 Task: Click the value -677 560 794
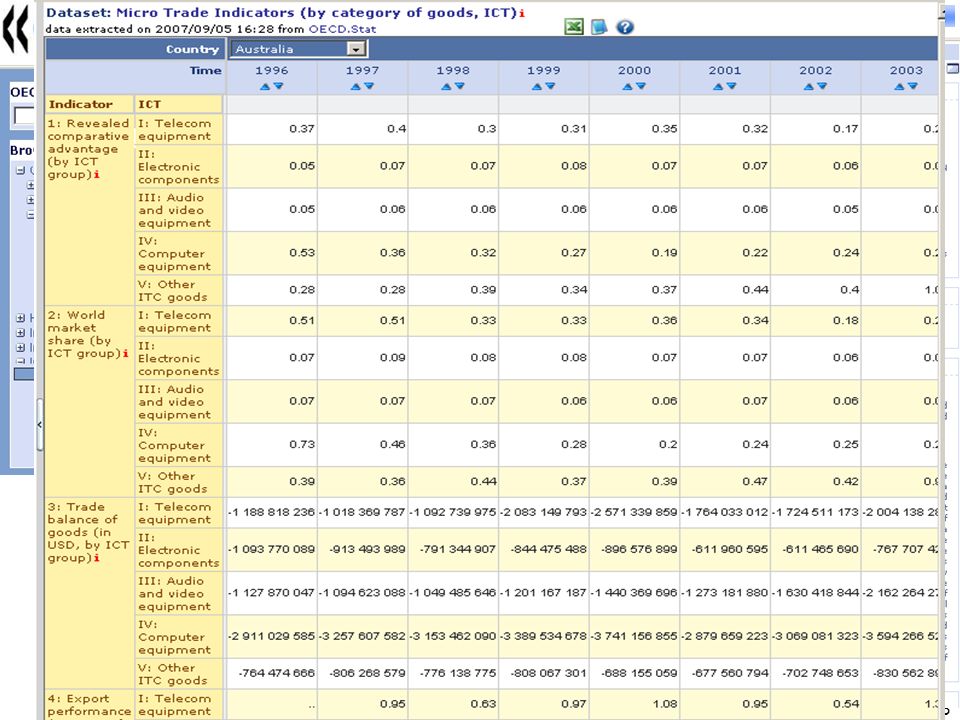(729, 673)
